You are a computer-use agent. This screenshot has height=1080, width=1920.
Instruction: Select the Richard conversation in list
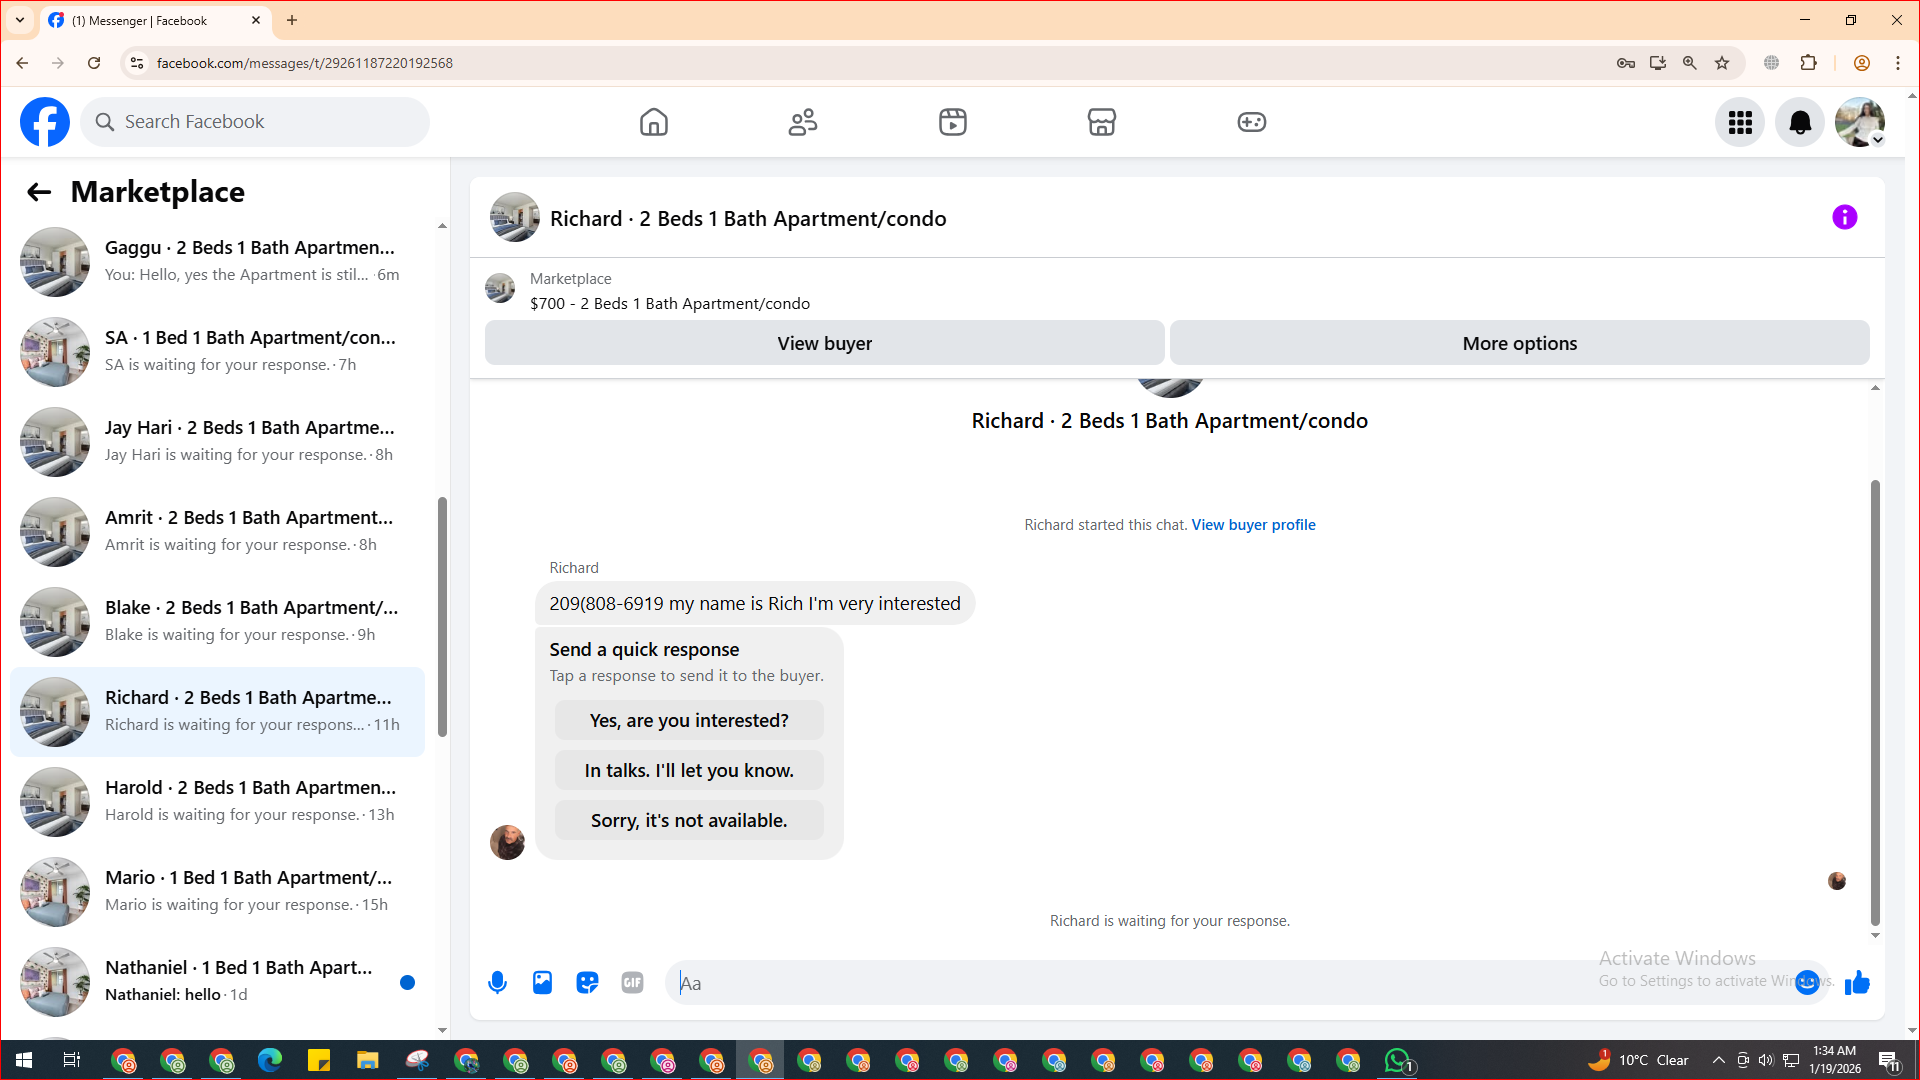217,711
